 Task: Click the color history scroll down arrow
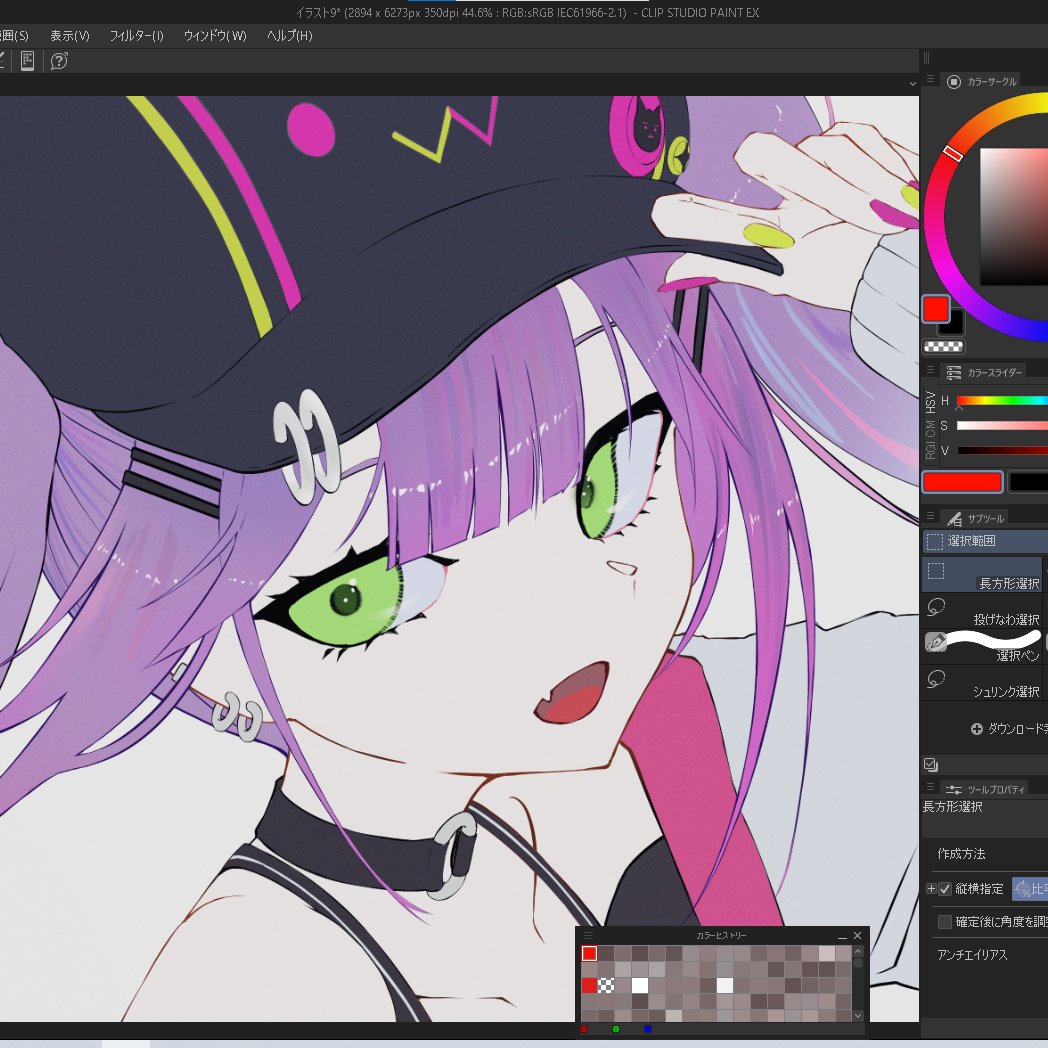[858, 1015]
